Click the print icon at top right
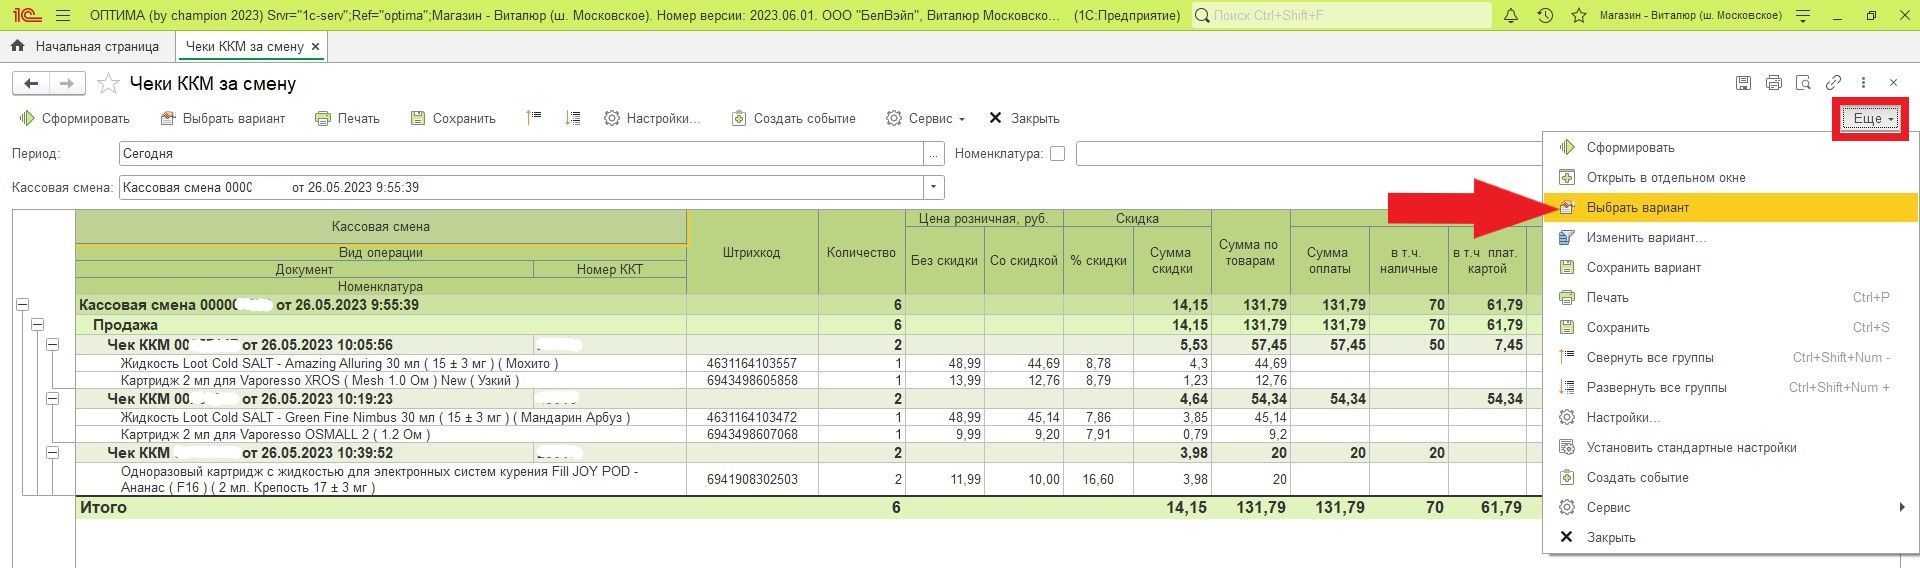 point(1773,83)
